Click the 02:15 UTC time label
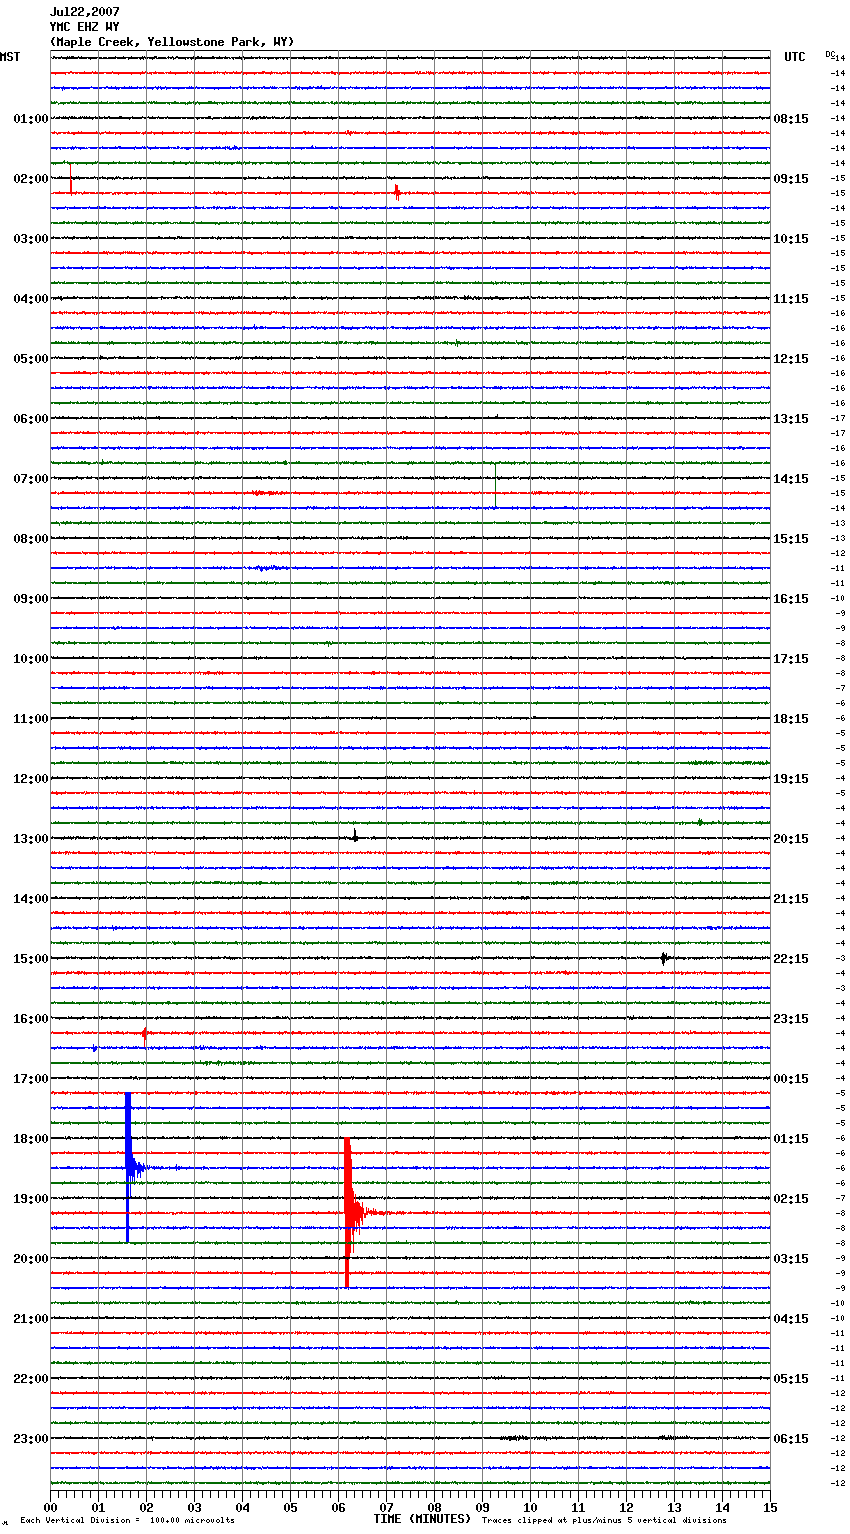This screenshot has height=1534, width=850. click(x=791, y=1199)
